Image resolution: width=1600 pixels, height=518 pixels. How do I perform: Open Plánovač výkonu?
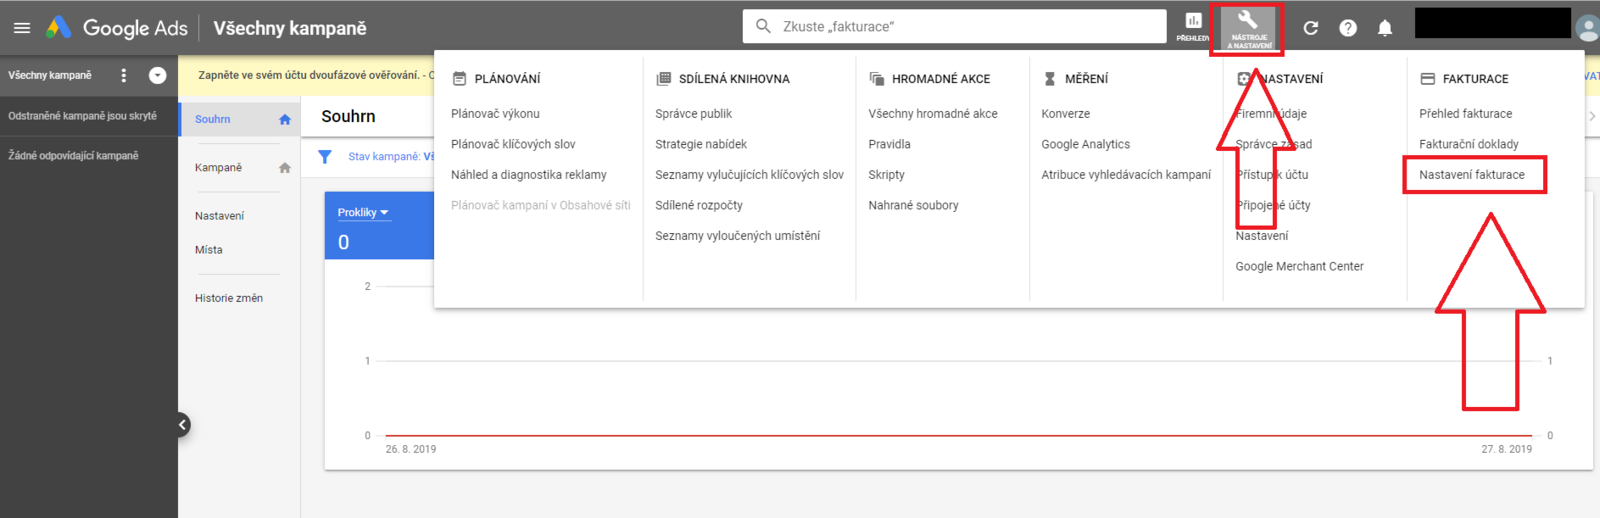495,114
